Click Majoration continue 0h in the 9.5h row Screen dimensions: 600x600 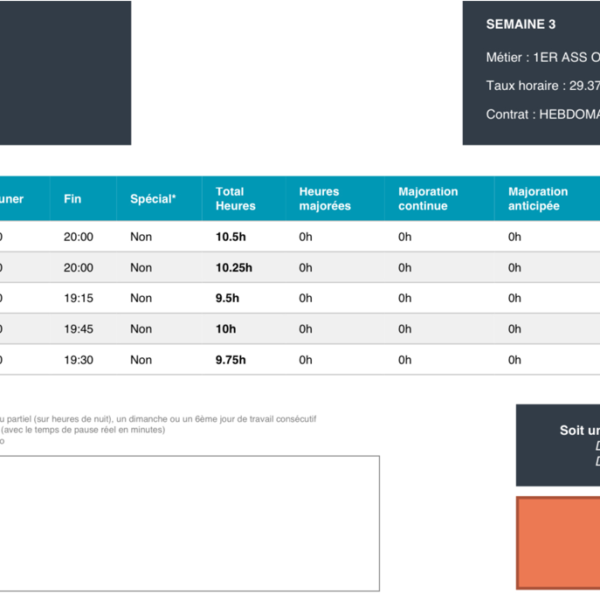coord(405,298)
